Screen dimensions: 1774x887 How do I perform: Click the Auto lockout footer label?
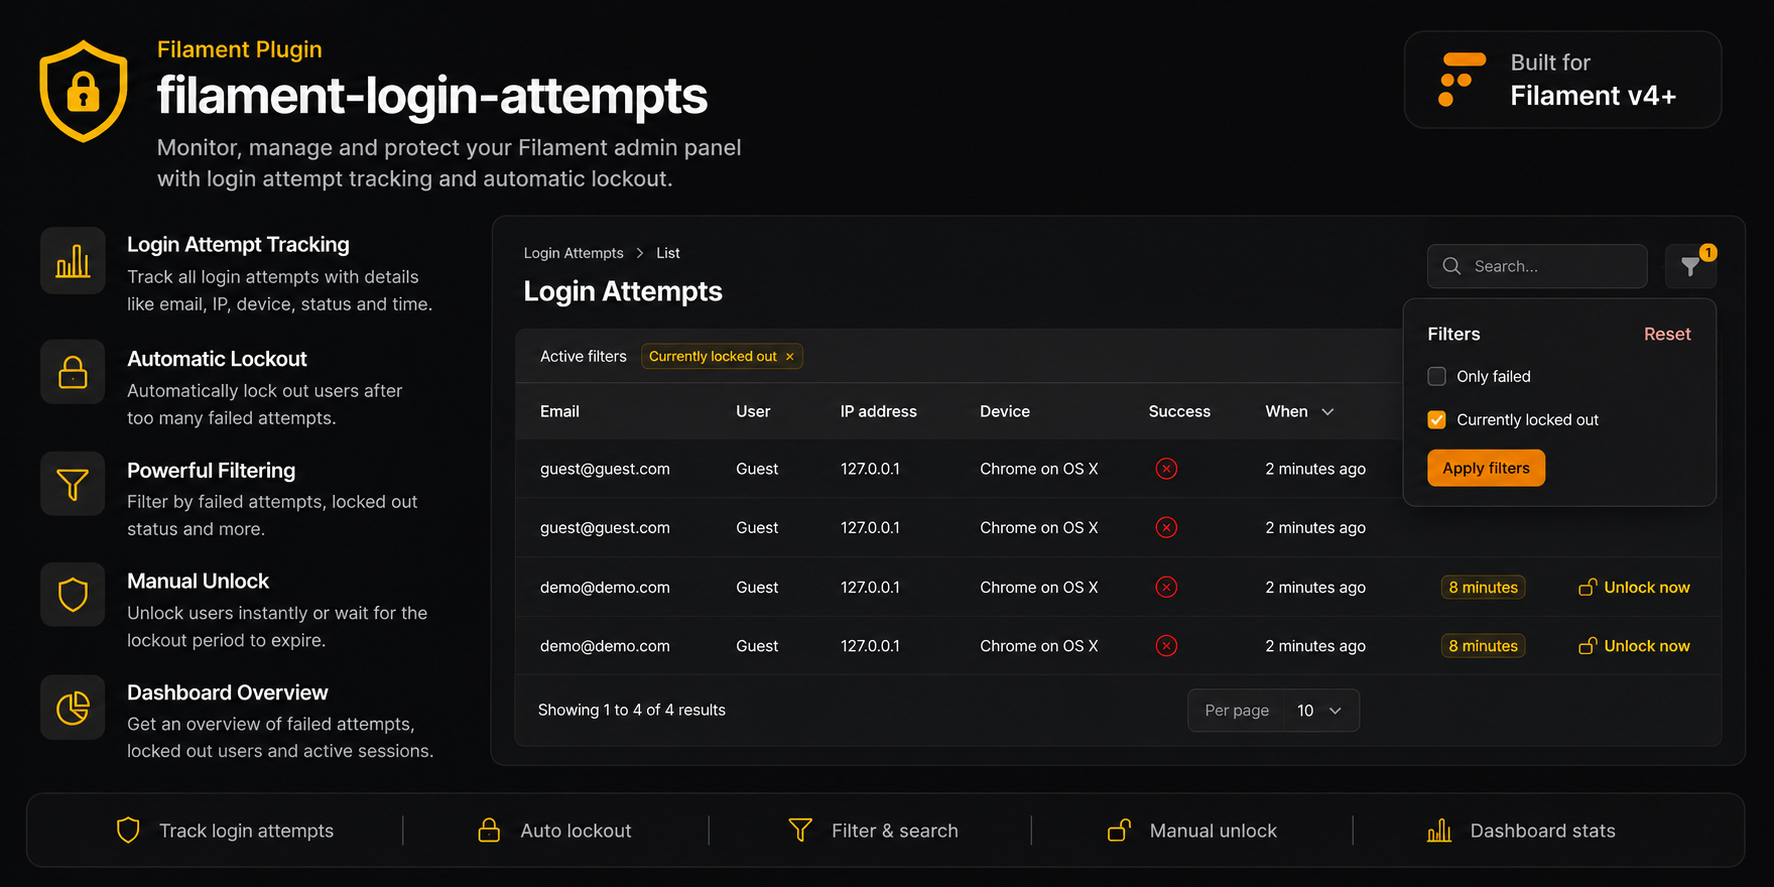[576, 831]
